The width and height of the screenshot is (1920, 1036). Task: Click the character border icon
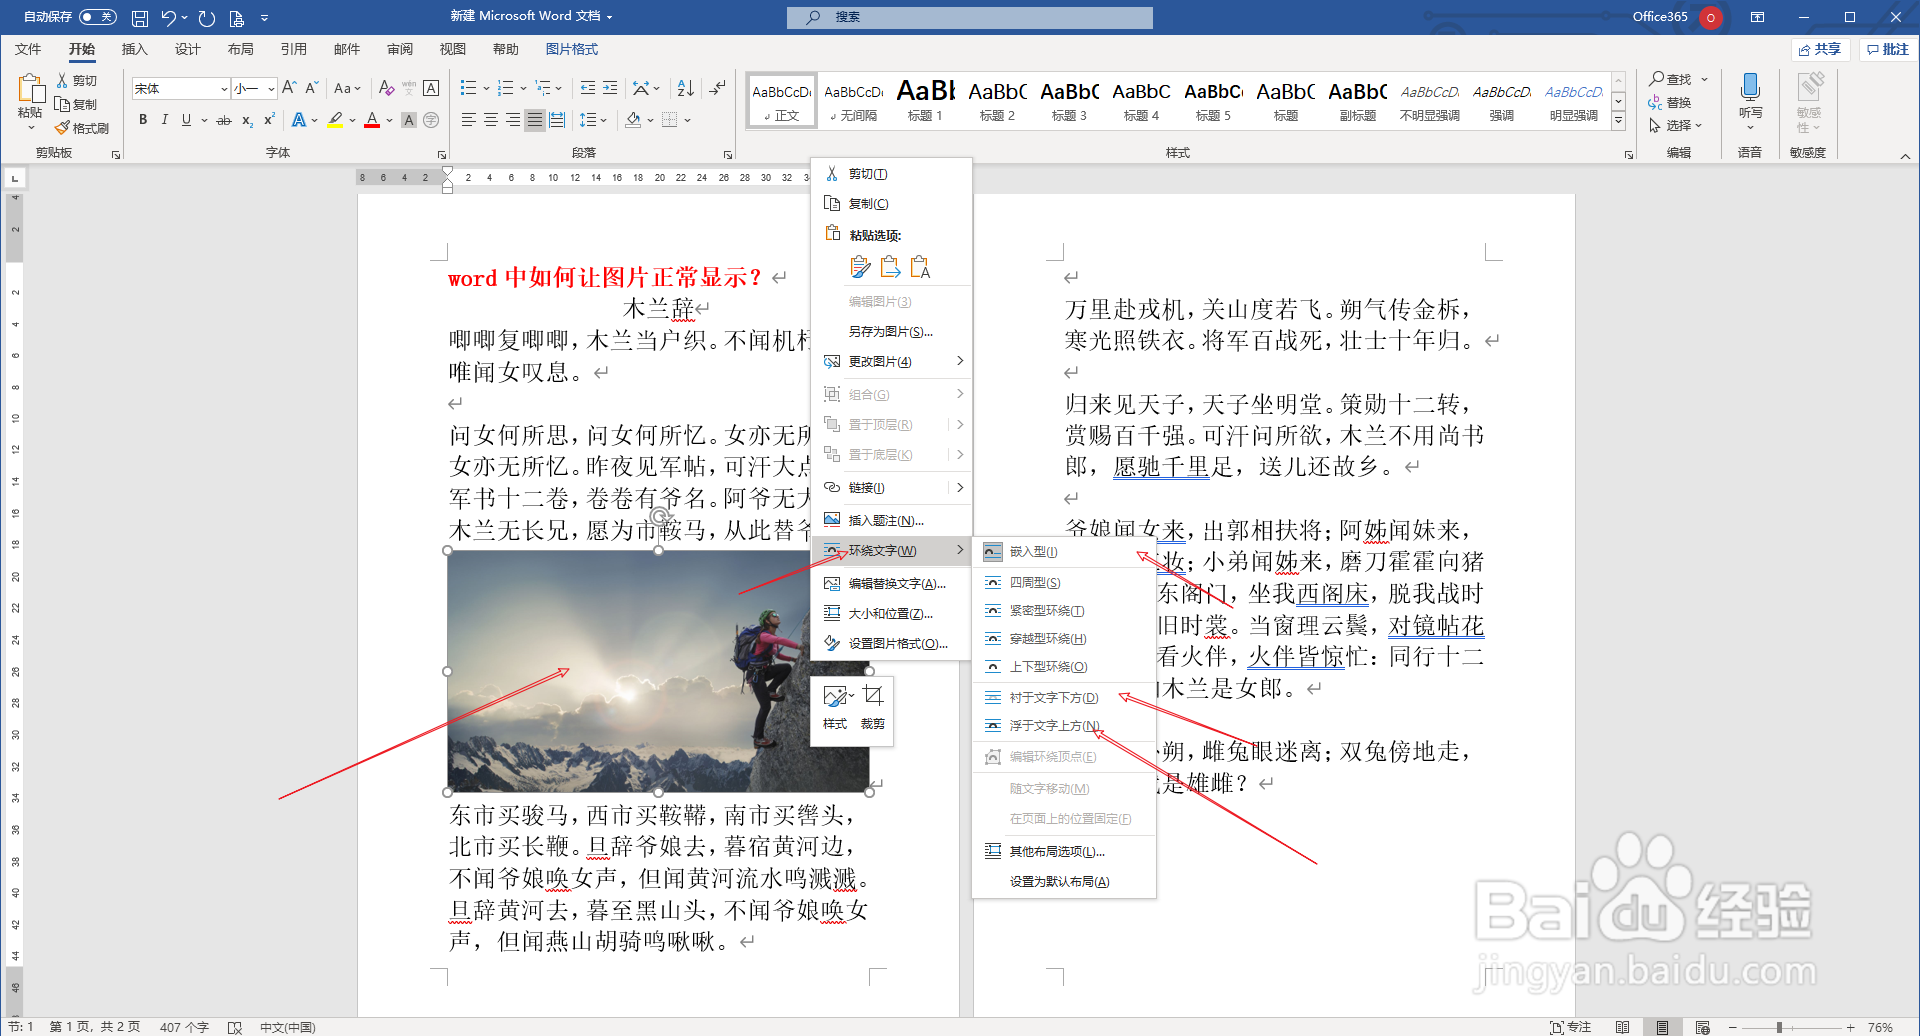tap(431, 88)
